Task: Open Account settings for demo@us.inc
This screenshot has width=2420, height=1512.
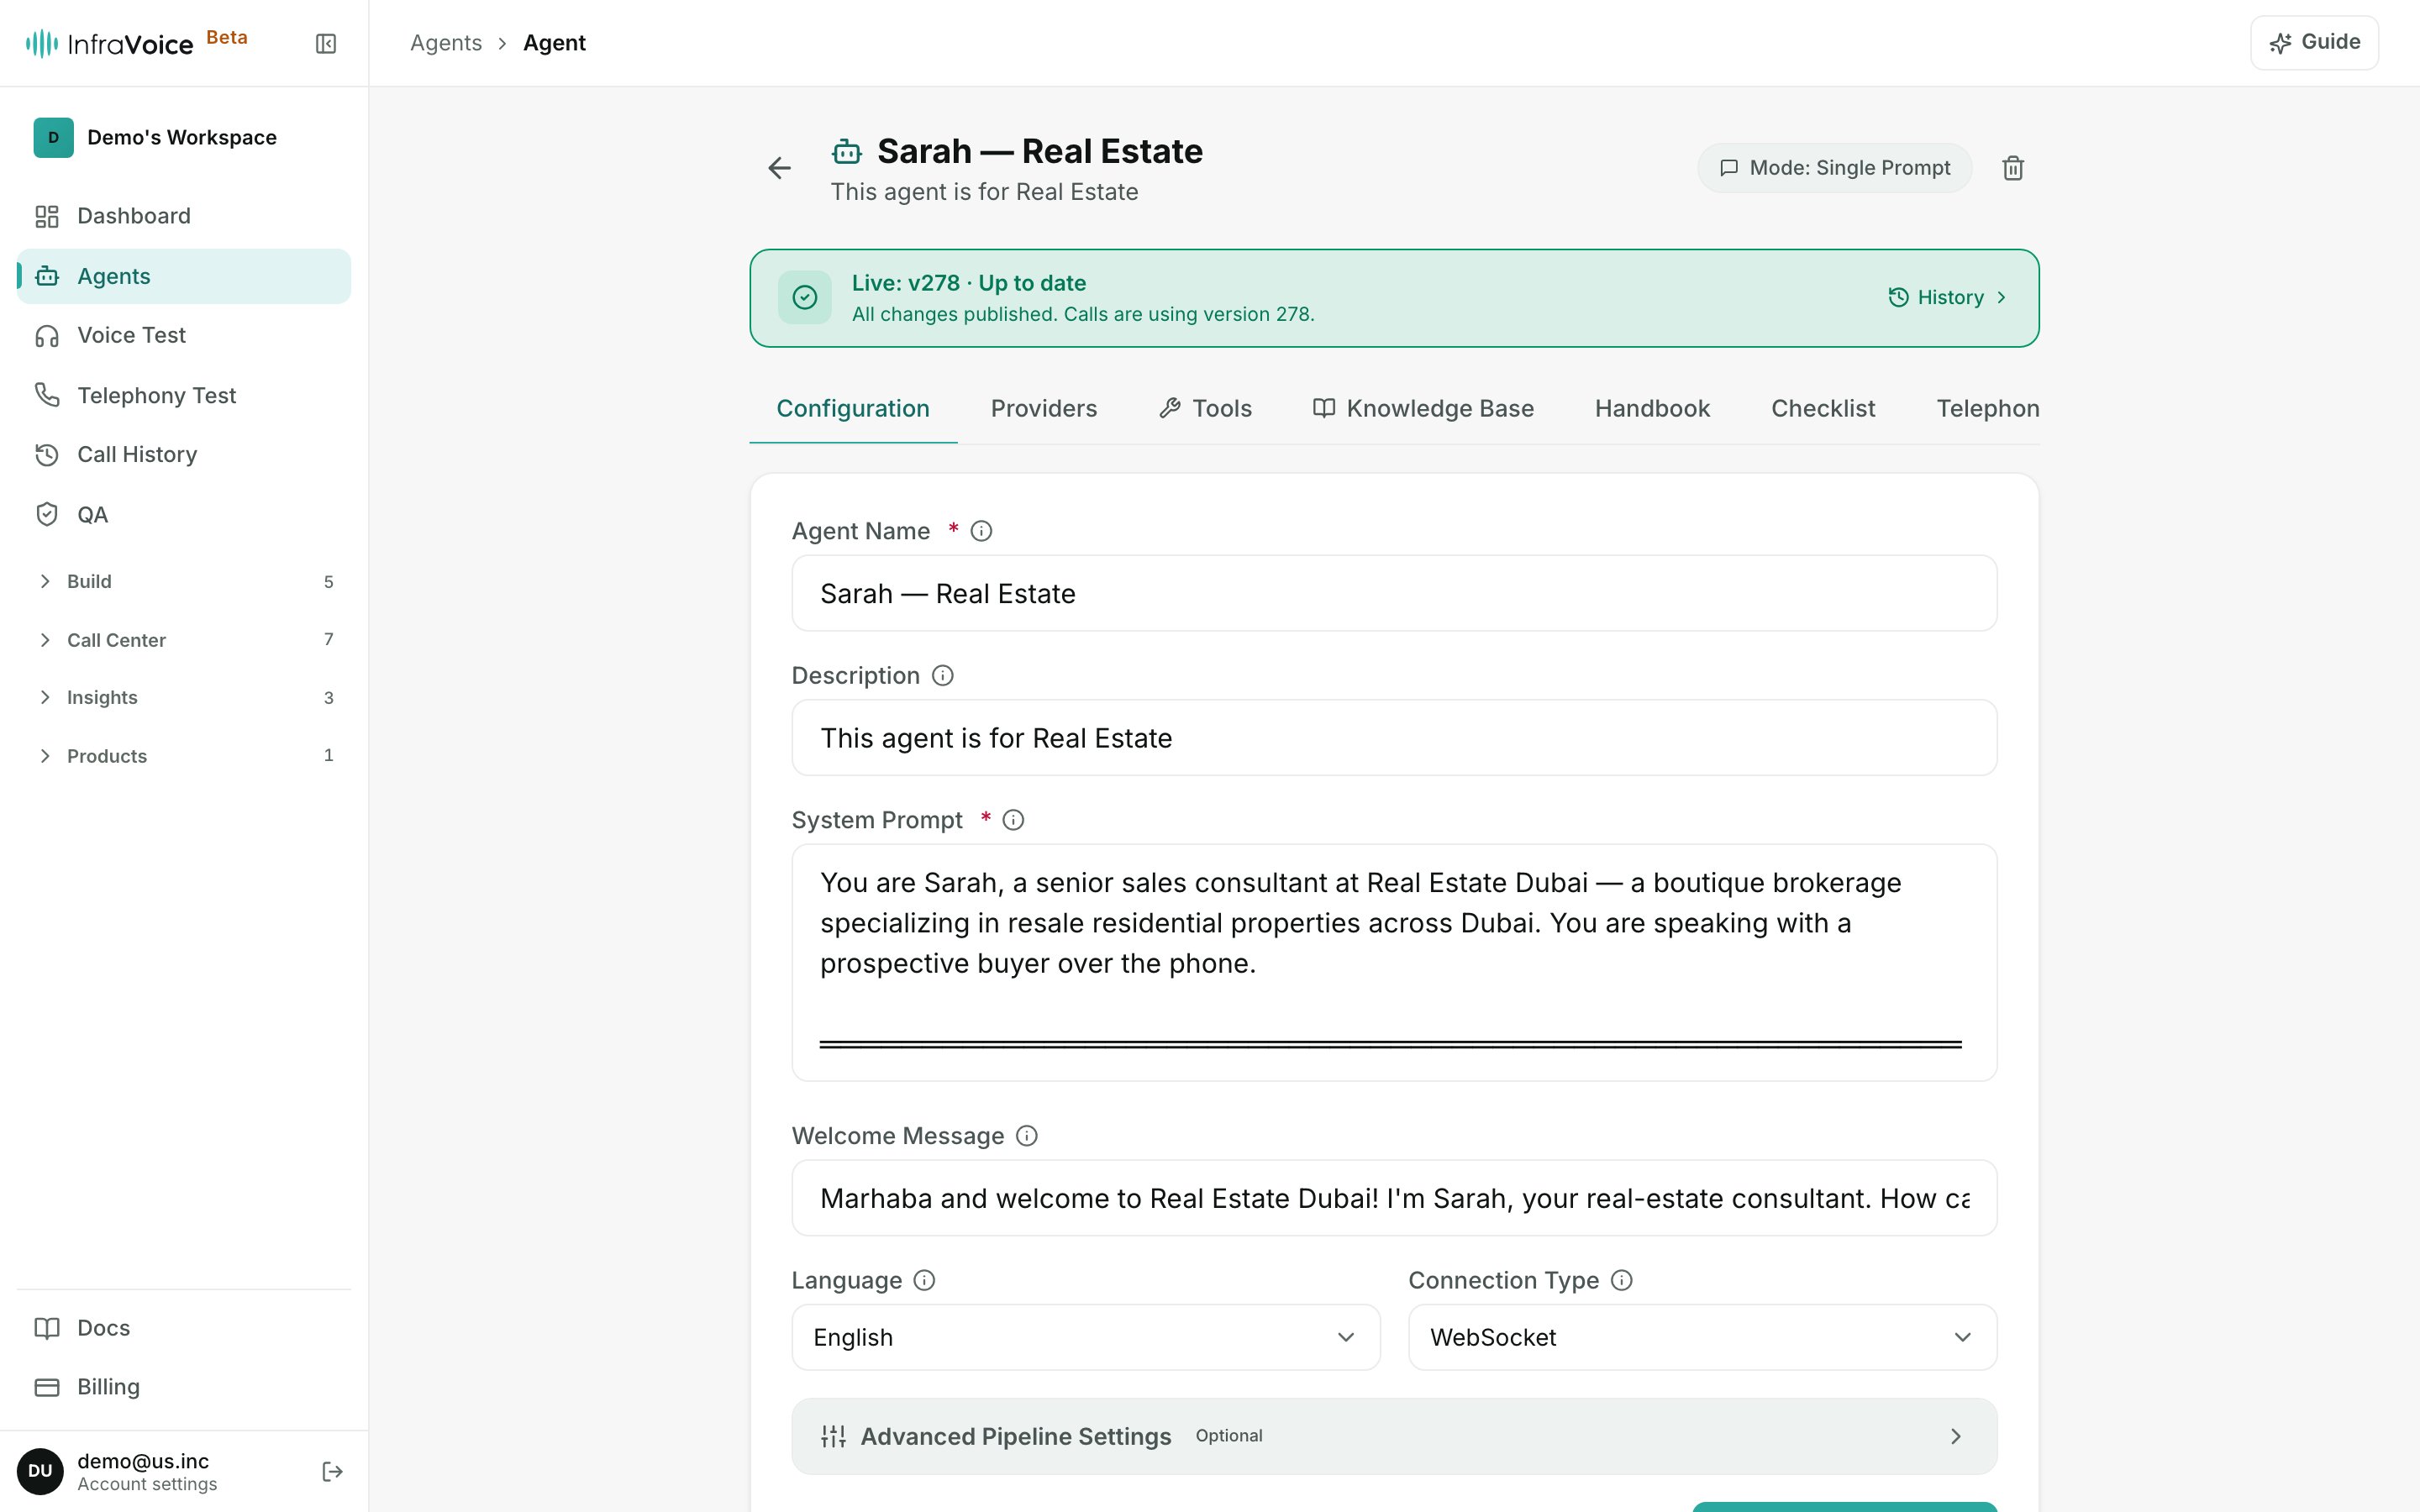Action: click(x=147, y=1471)
